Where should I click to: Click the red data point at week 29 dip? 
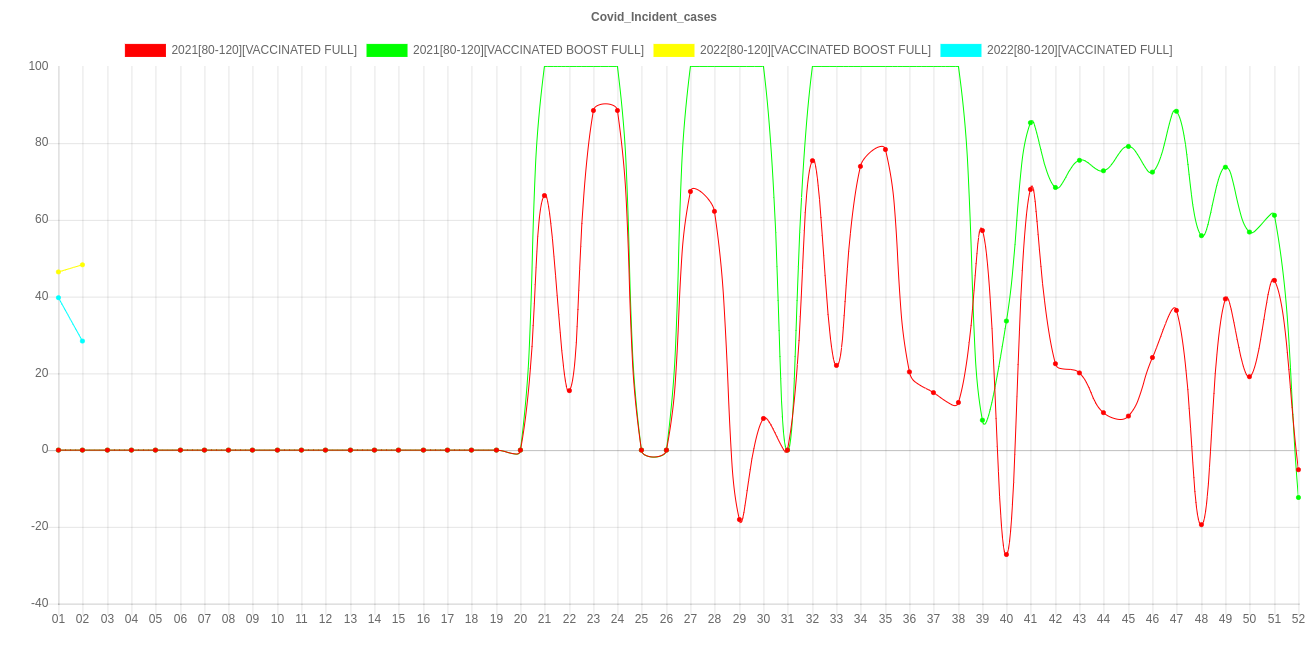pos(740,520)
